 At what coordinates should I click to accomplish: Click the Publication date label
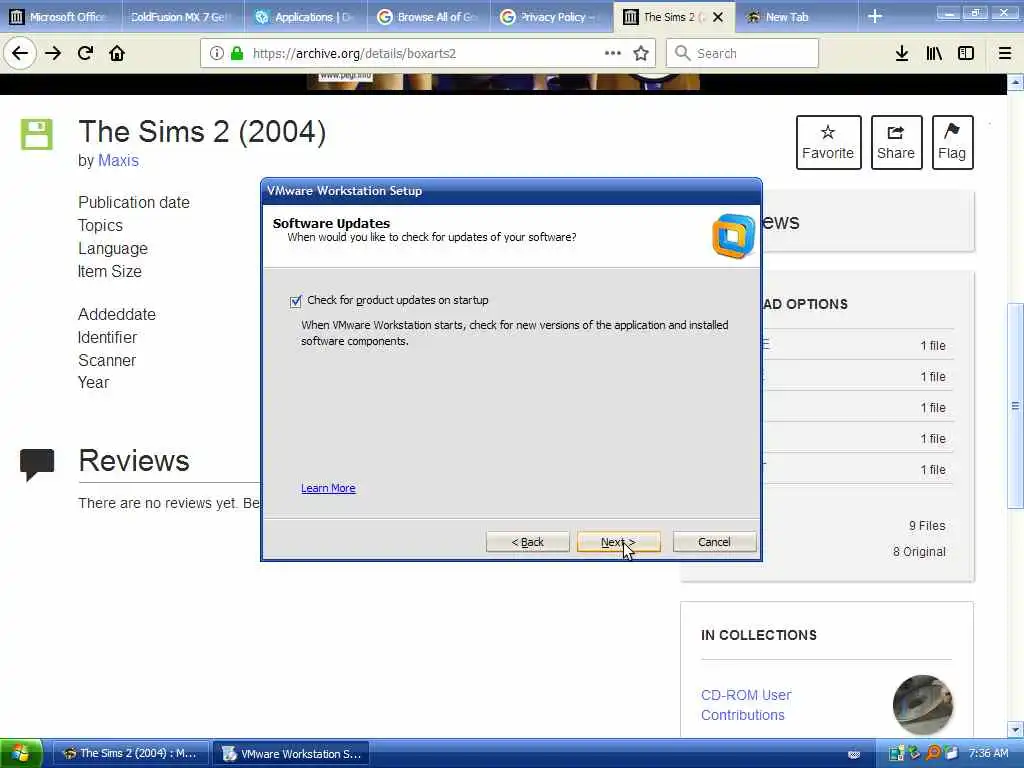coord(134,202)
